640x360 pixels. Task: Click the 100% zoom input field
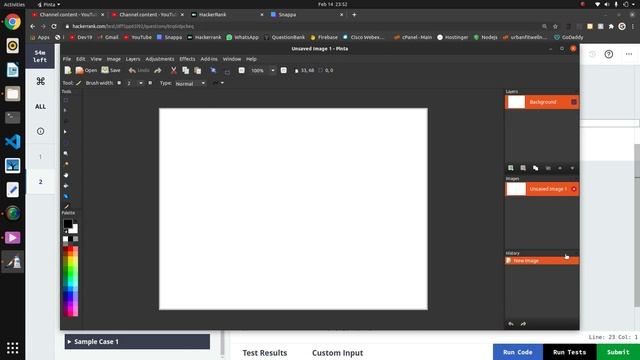click(259, 70)
